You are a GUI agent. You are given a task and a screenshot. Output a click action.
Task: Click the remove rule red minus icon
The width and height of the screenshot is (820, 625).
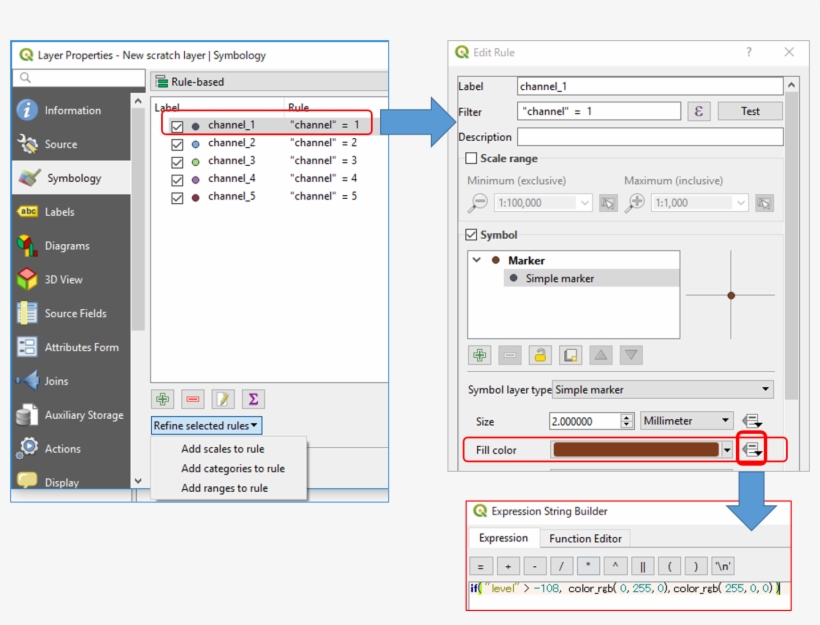[x=193, y=399]
